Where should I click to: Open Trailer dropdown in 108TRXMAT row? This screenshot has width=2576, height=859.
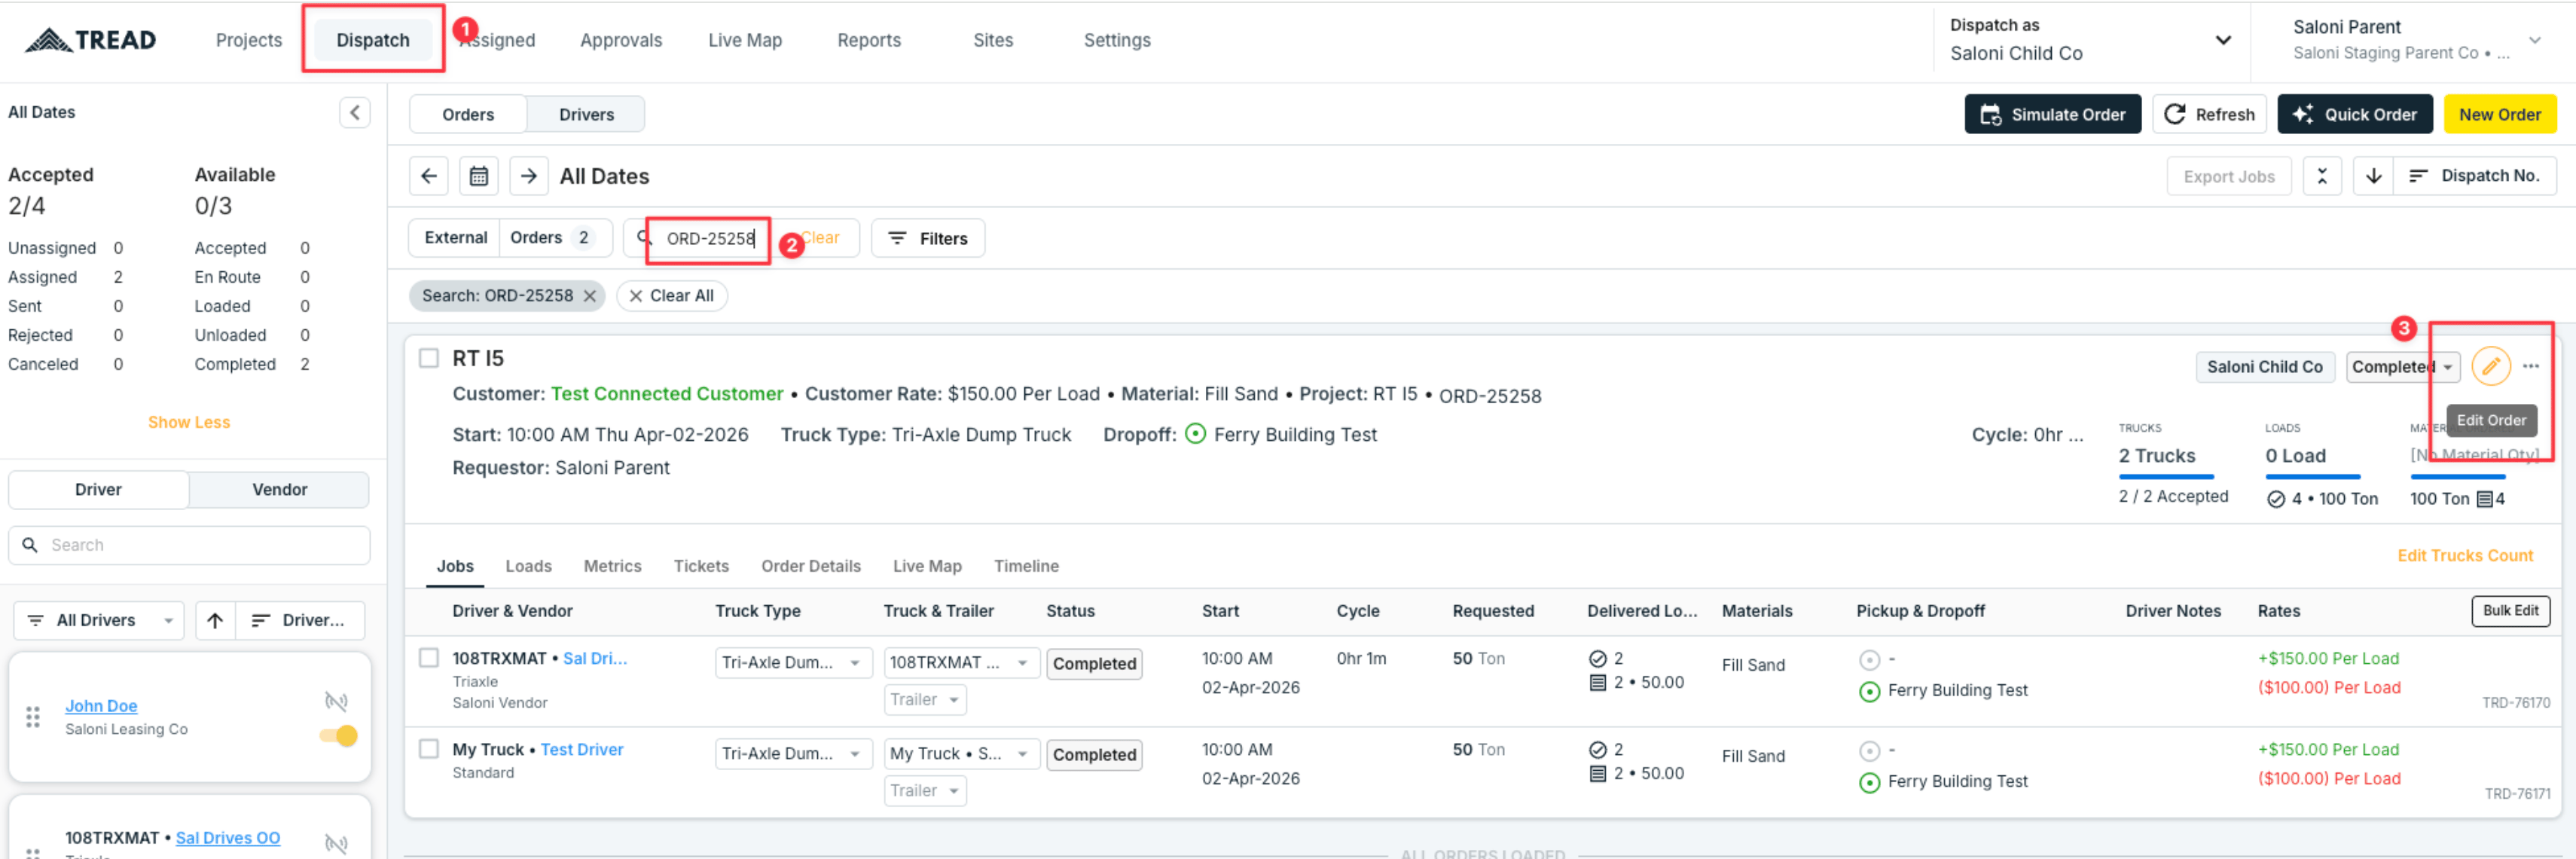pos(924,700)
